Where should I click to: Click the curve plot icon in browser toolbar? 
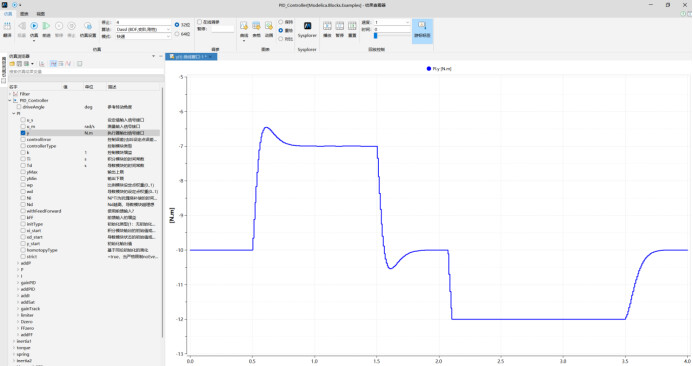point(42,64)
